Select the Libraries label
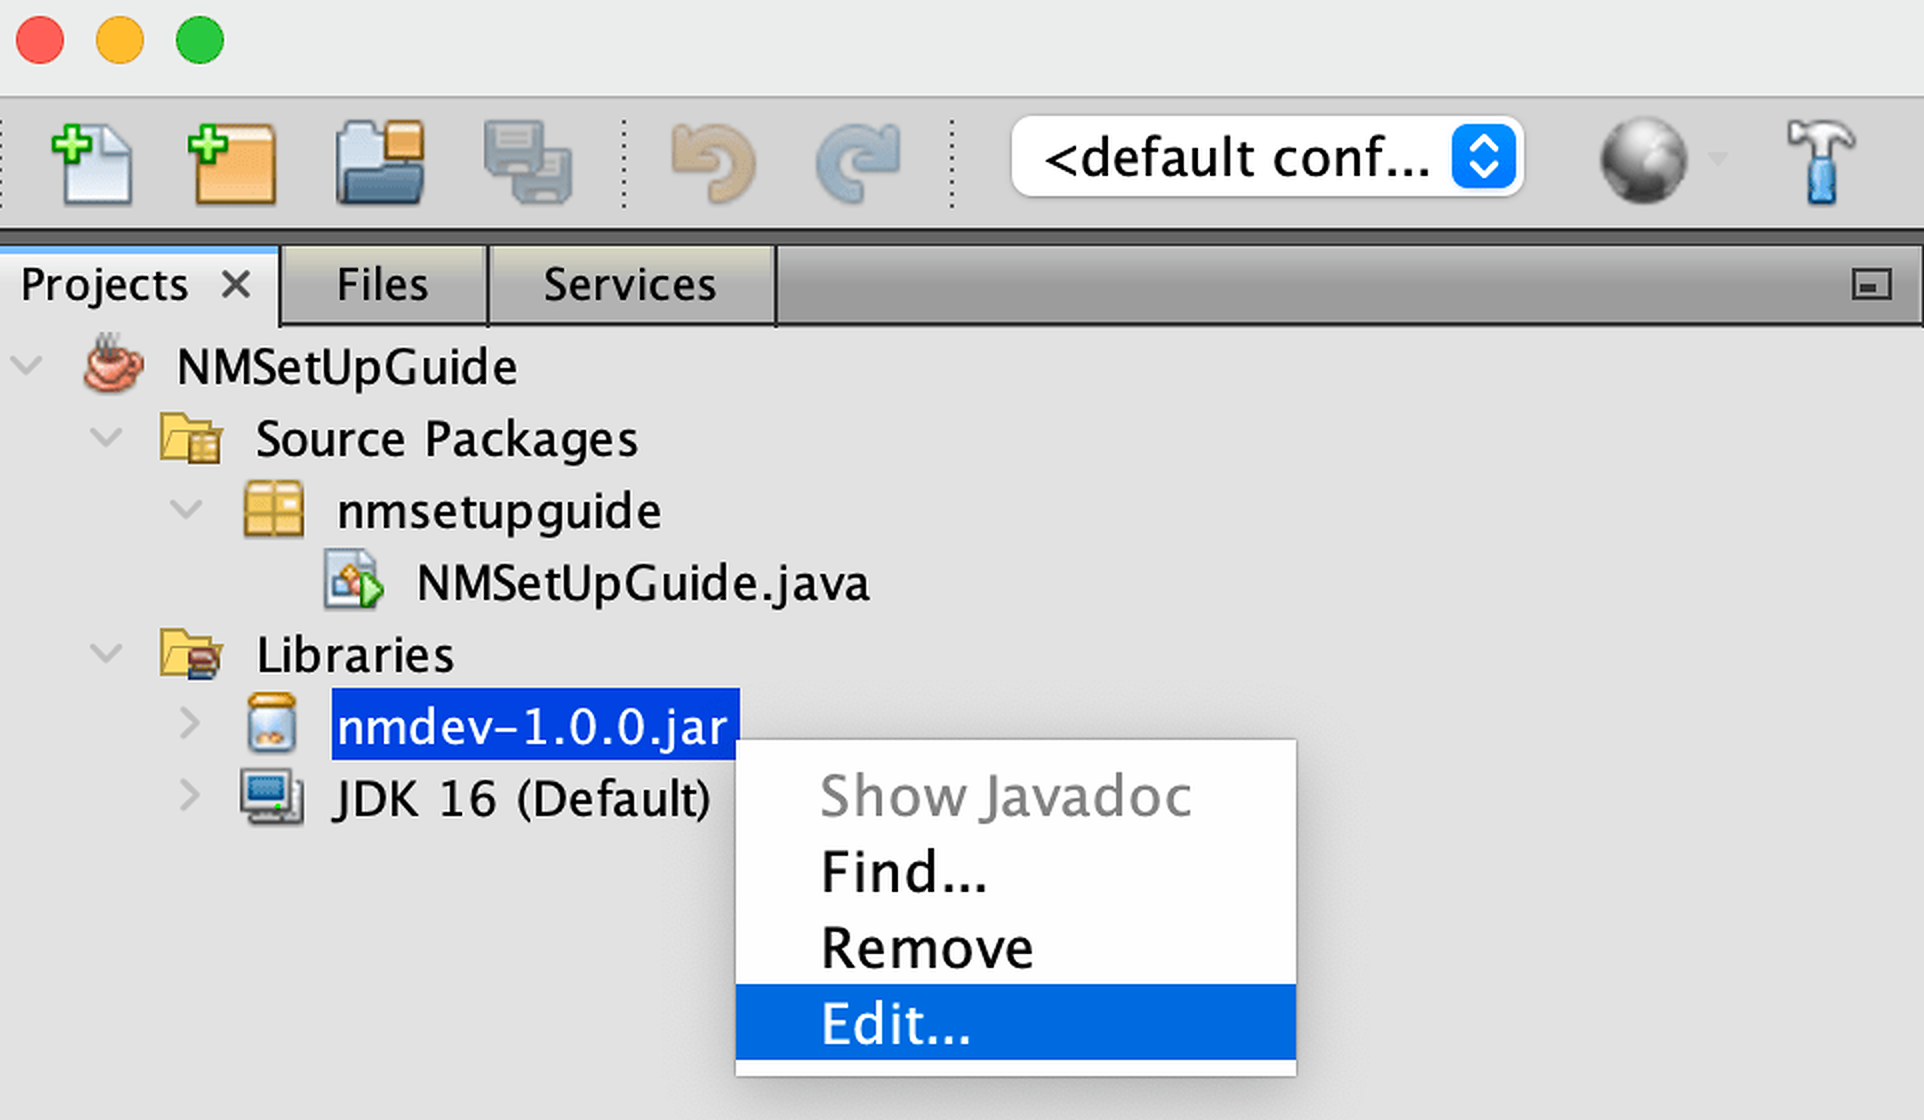 pos(355,655)
